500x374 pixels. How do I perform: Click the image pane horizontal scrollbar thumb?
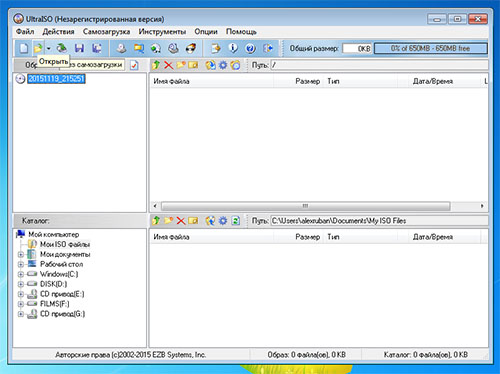[x=305, y=206]
